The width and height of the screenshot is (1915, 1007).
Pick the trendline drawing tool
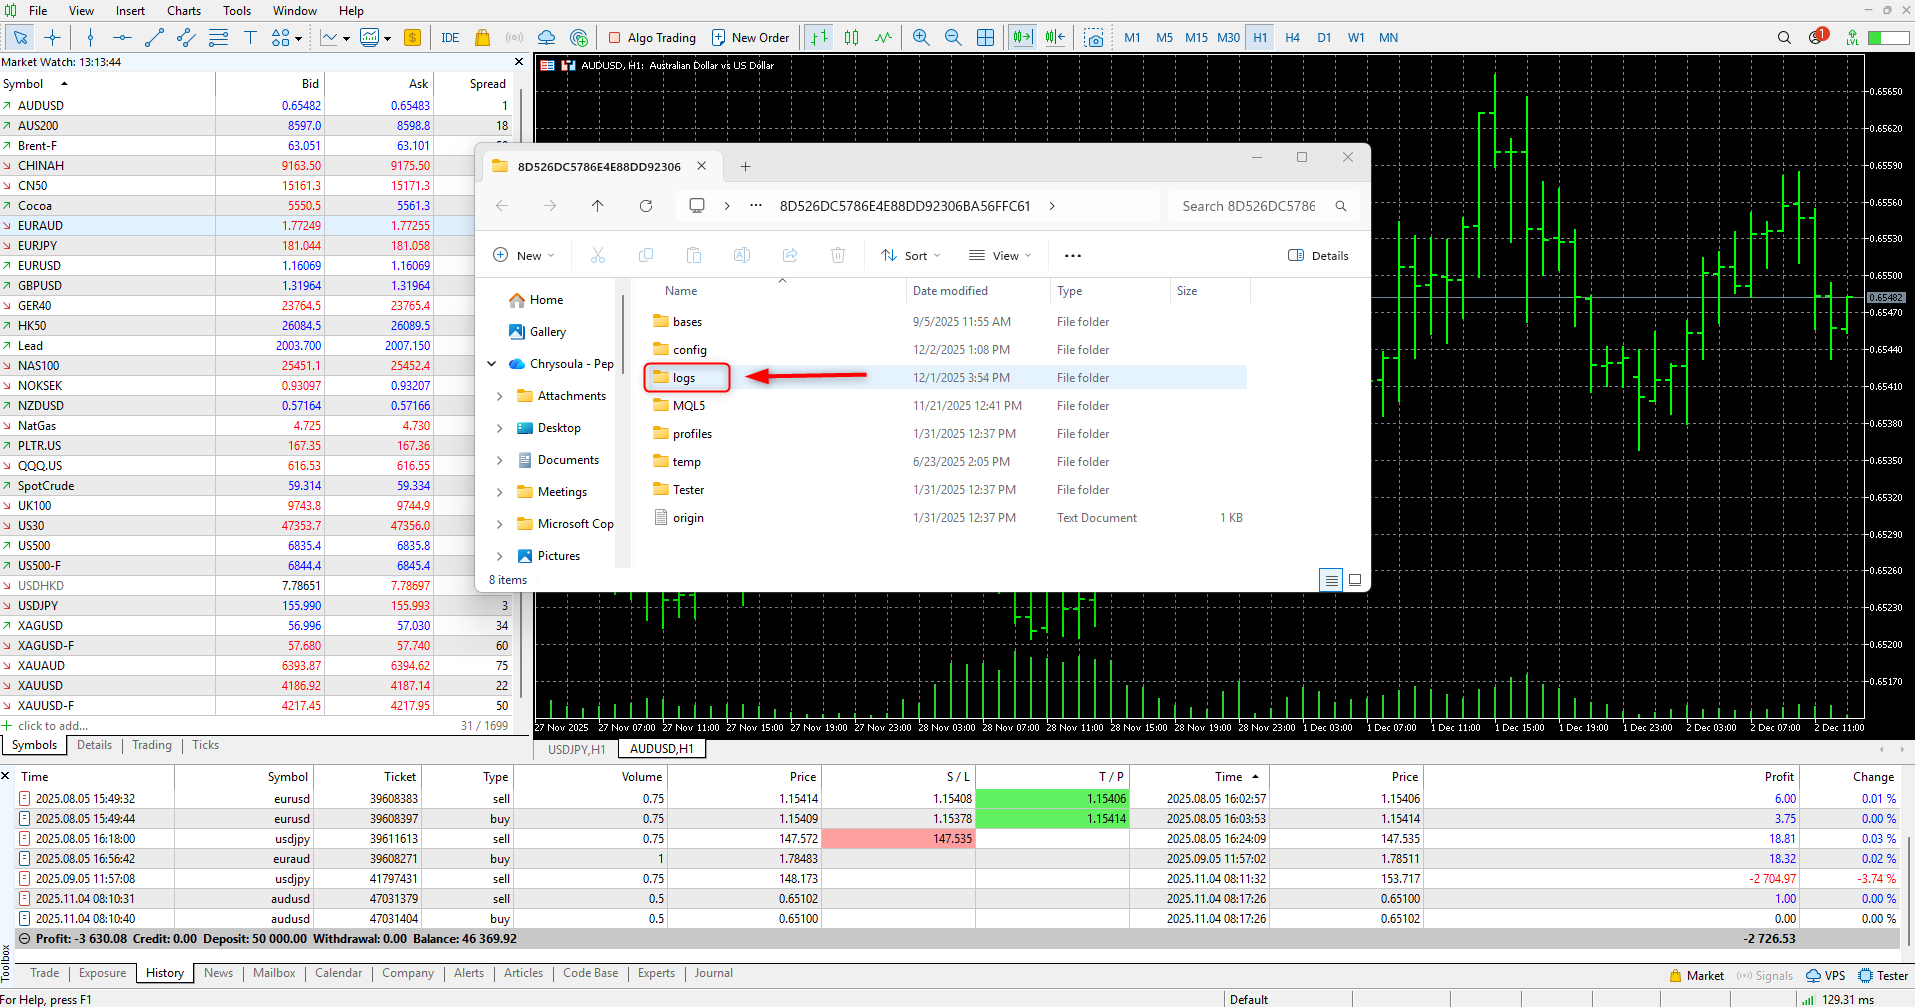(x=154, y=38)
